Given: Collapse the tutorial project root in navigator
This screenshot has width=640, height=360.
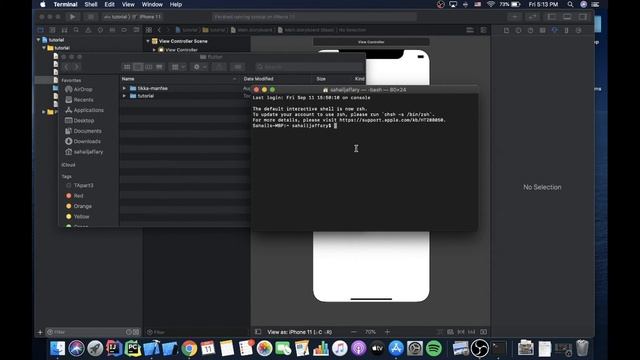Looking at the screenshot, I should click(x=39, y=40).
